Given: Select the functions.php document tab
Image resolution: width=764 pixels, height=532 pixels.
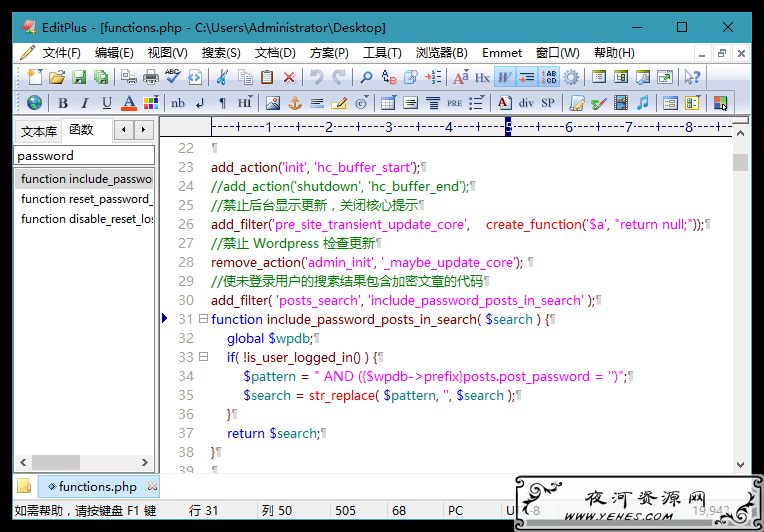Looking at the screenshot, I should (97, 487).
